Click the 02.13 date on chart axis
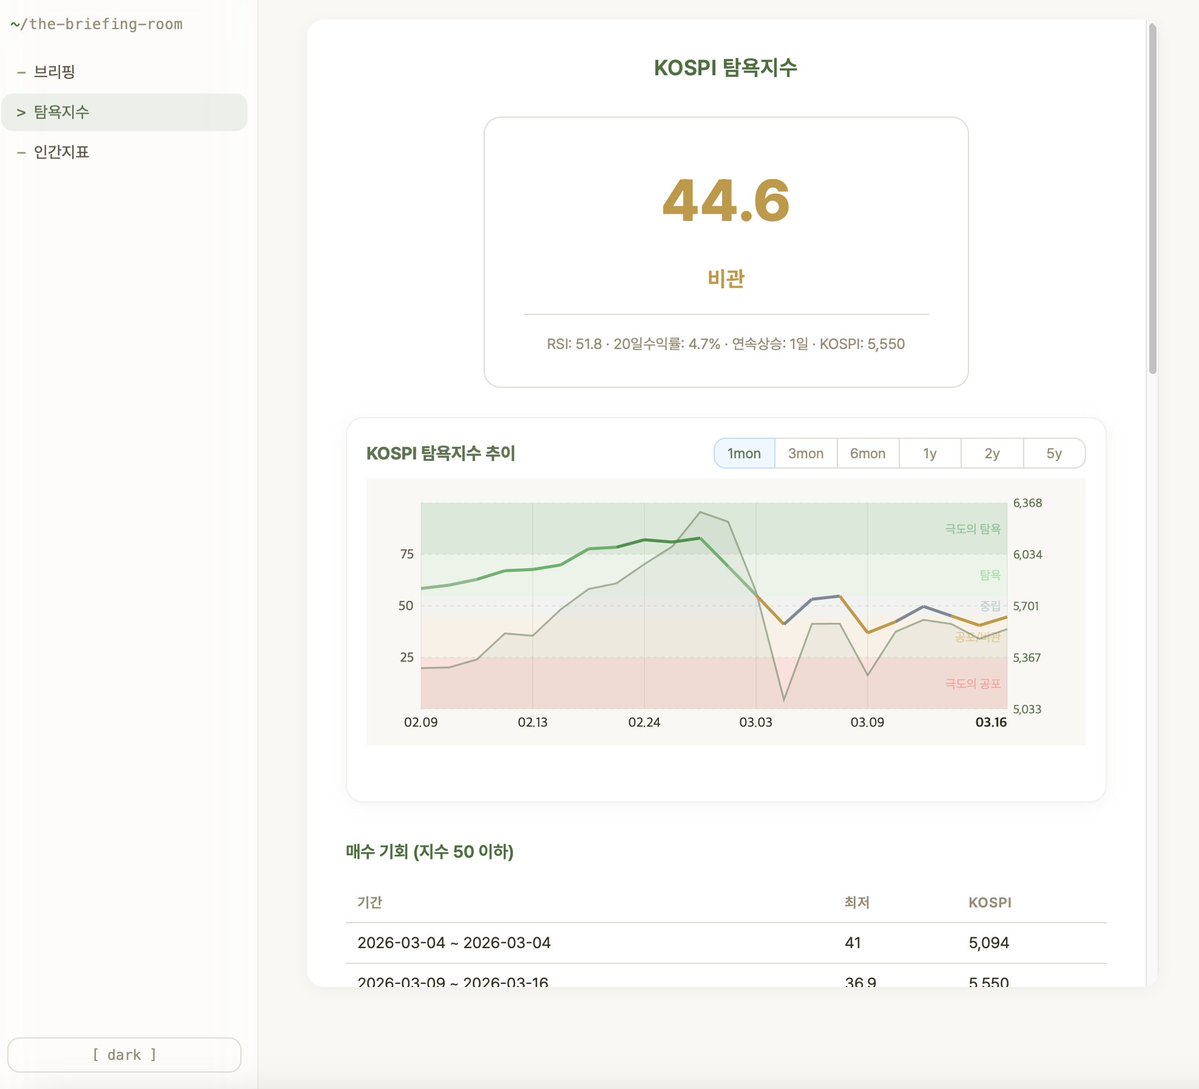The image size is (1199, 1089). coord(532,722)
